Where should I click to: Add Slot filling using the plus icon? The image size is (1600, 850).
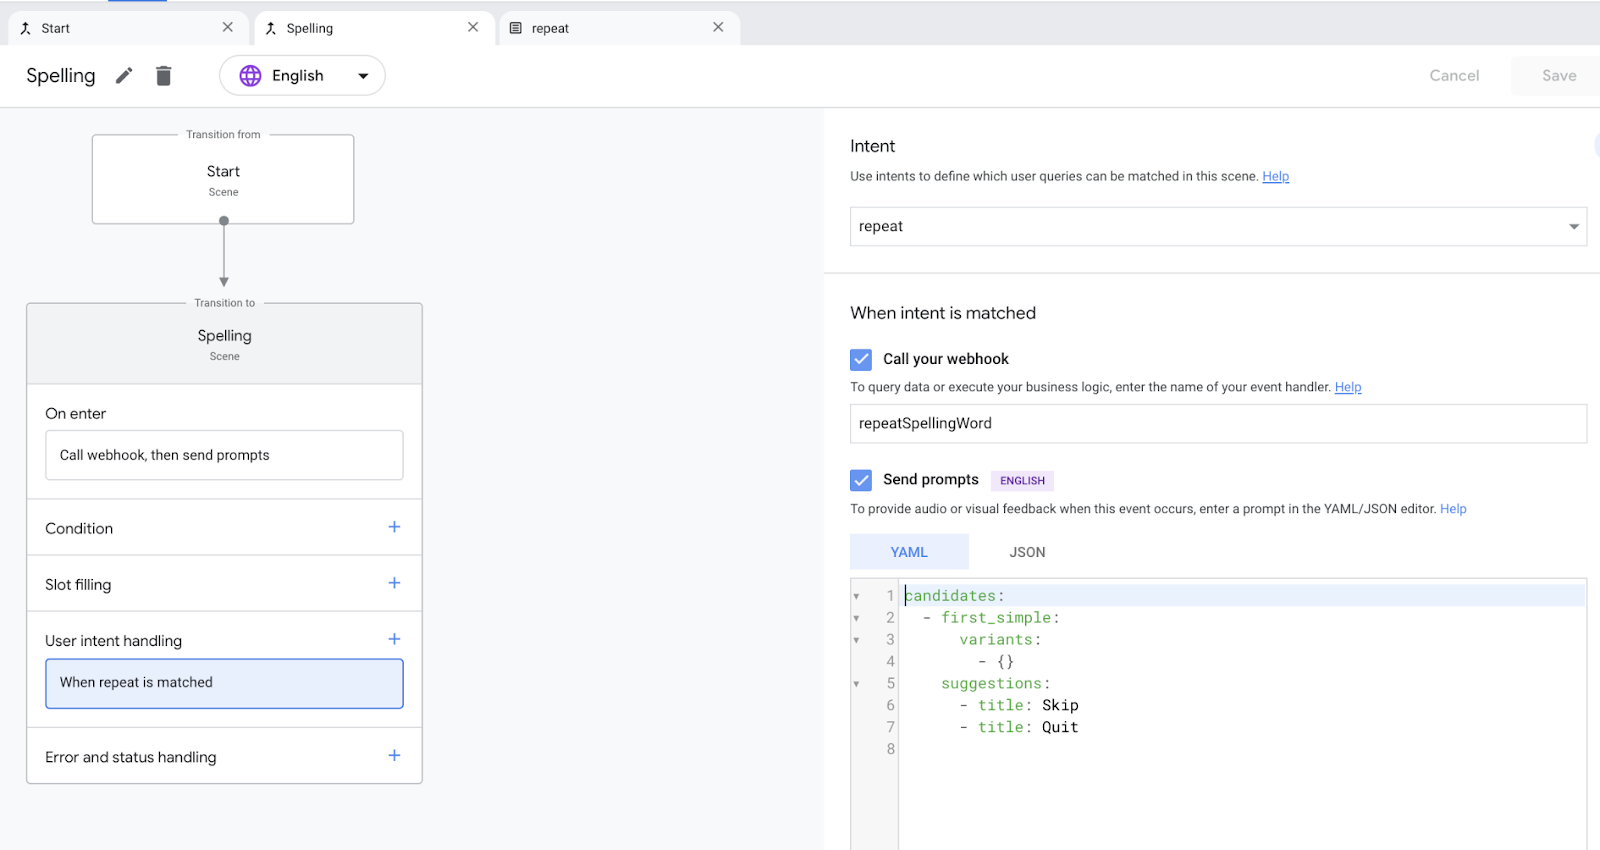point(394,583)
